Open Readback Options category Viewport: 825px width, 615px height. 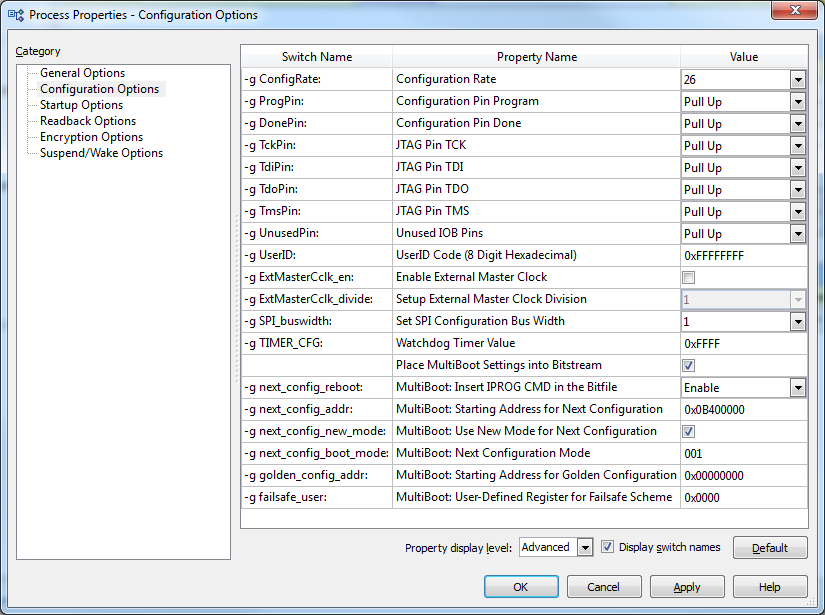[88, 120]
